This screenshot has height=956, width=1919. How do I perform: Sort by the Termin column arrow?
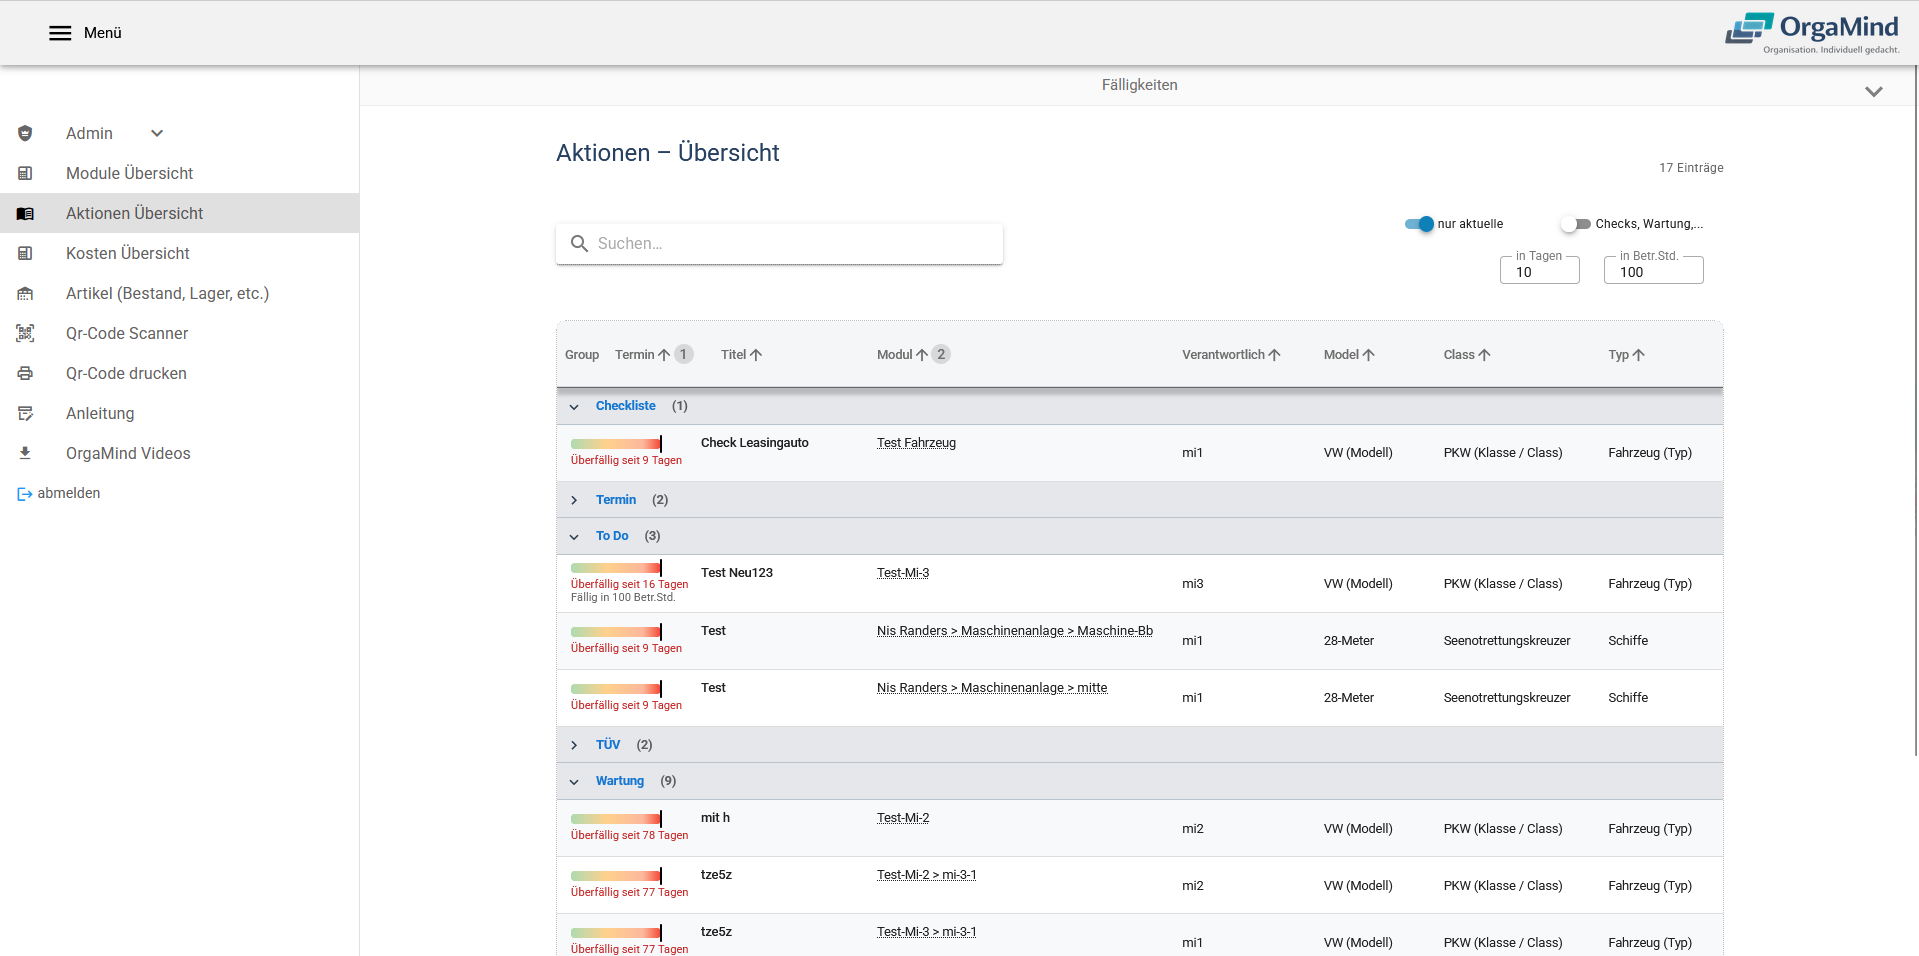tap(664, 355)
